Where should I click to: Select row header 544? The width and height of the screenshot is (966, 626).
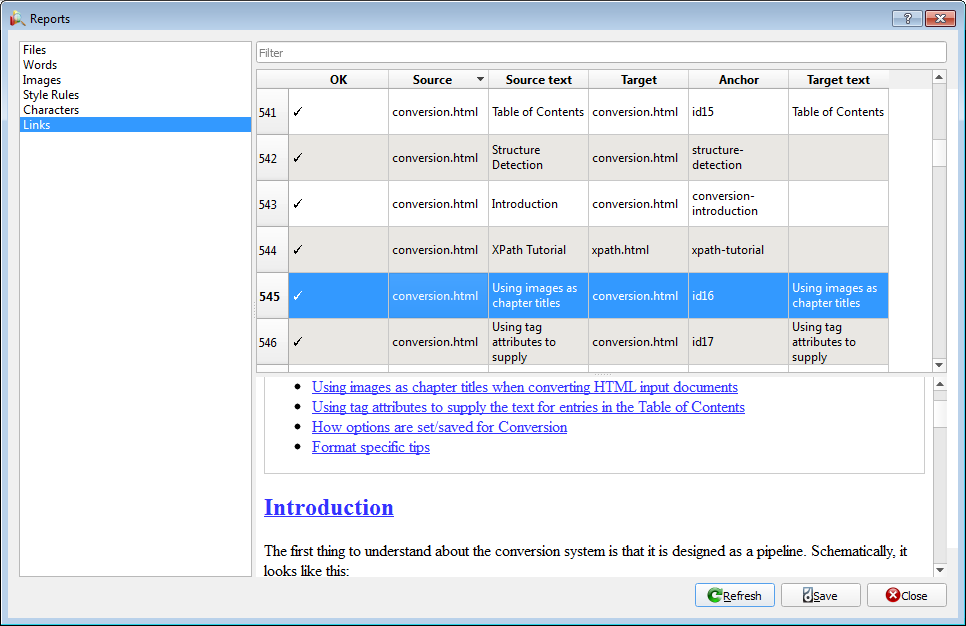[272, 250]
